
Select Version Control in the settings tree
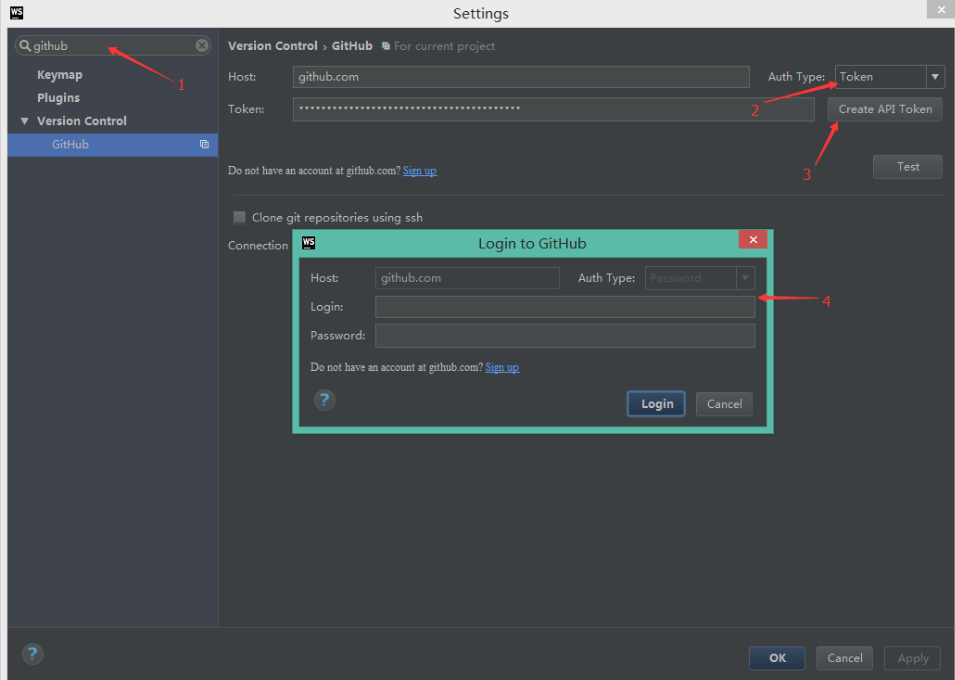coord(82,121)
